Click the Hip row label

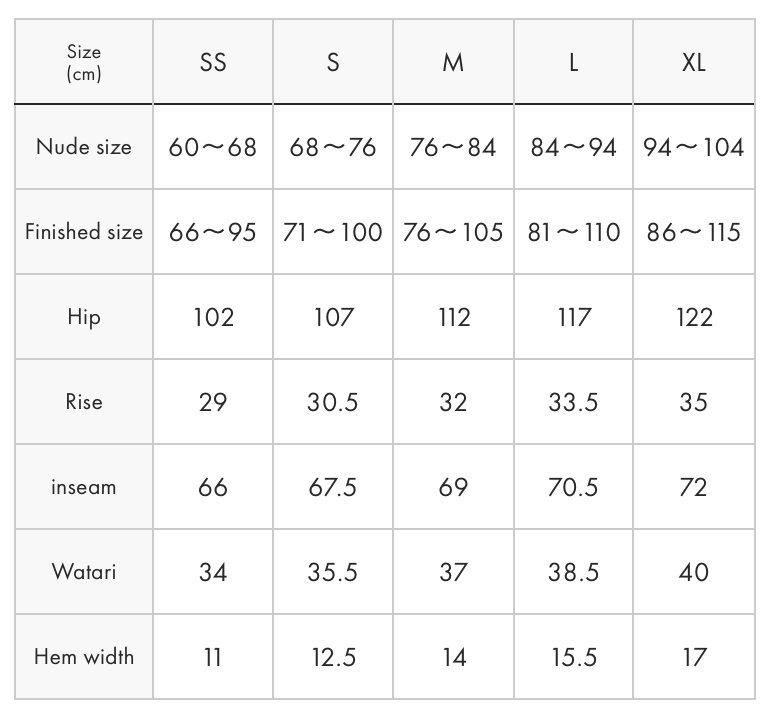point(84,317)
